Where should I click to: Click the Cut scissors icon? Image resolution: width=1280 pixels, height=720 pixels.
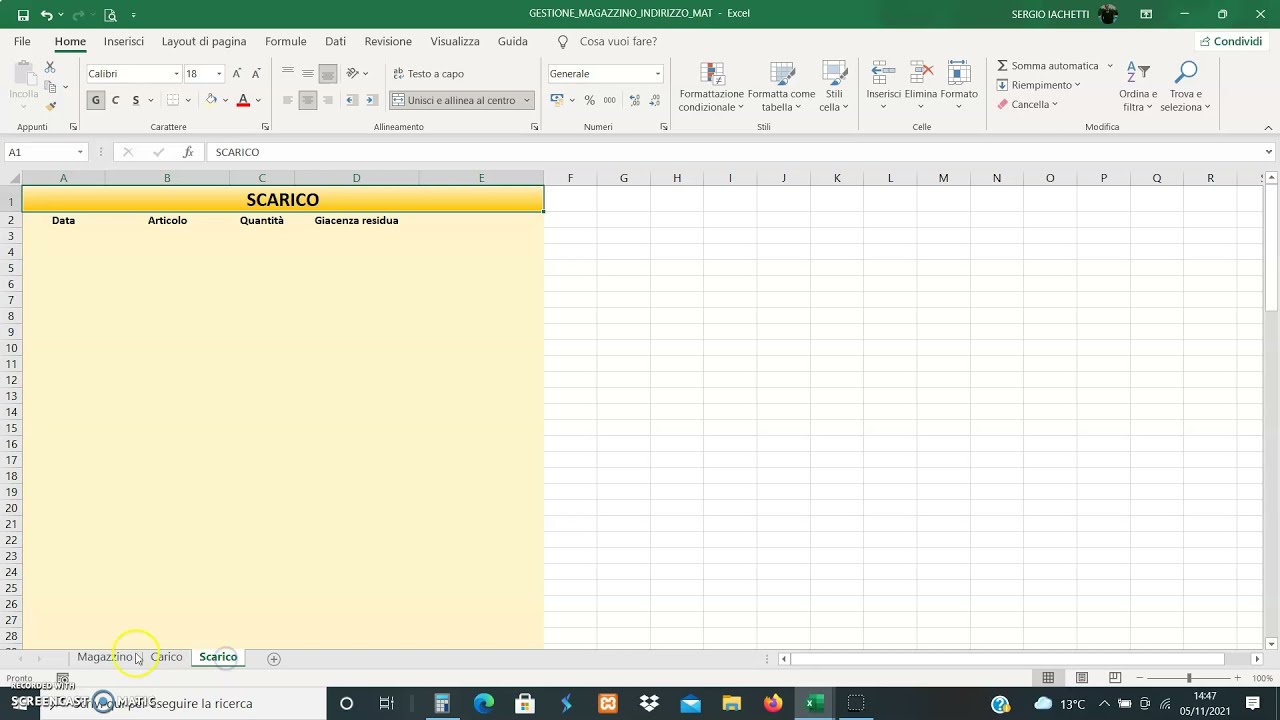coord(50,67)
